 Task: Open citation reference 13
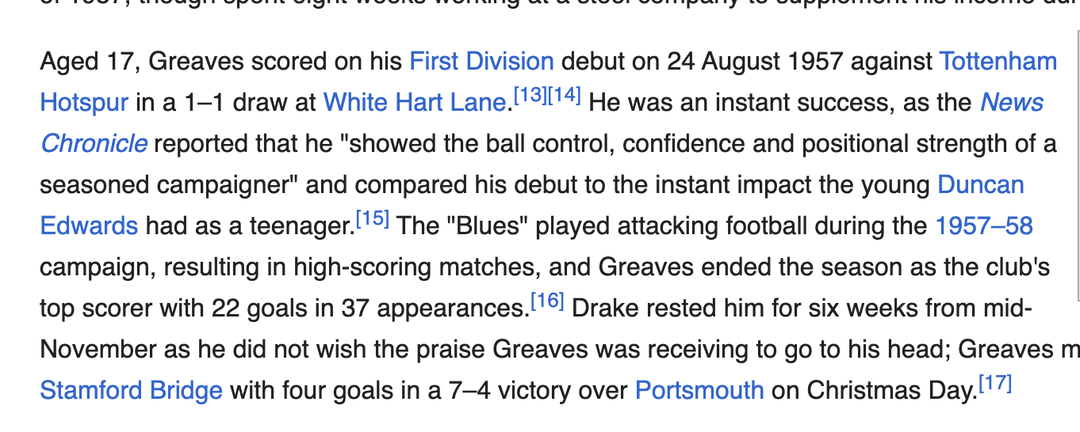530,96
